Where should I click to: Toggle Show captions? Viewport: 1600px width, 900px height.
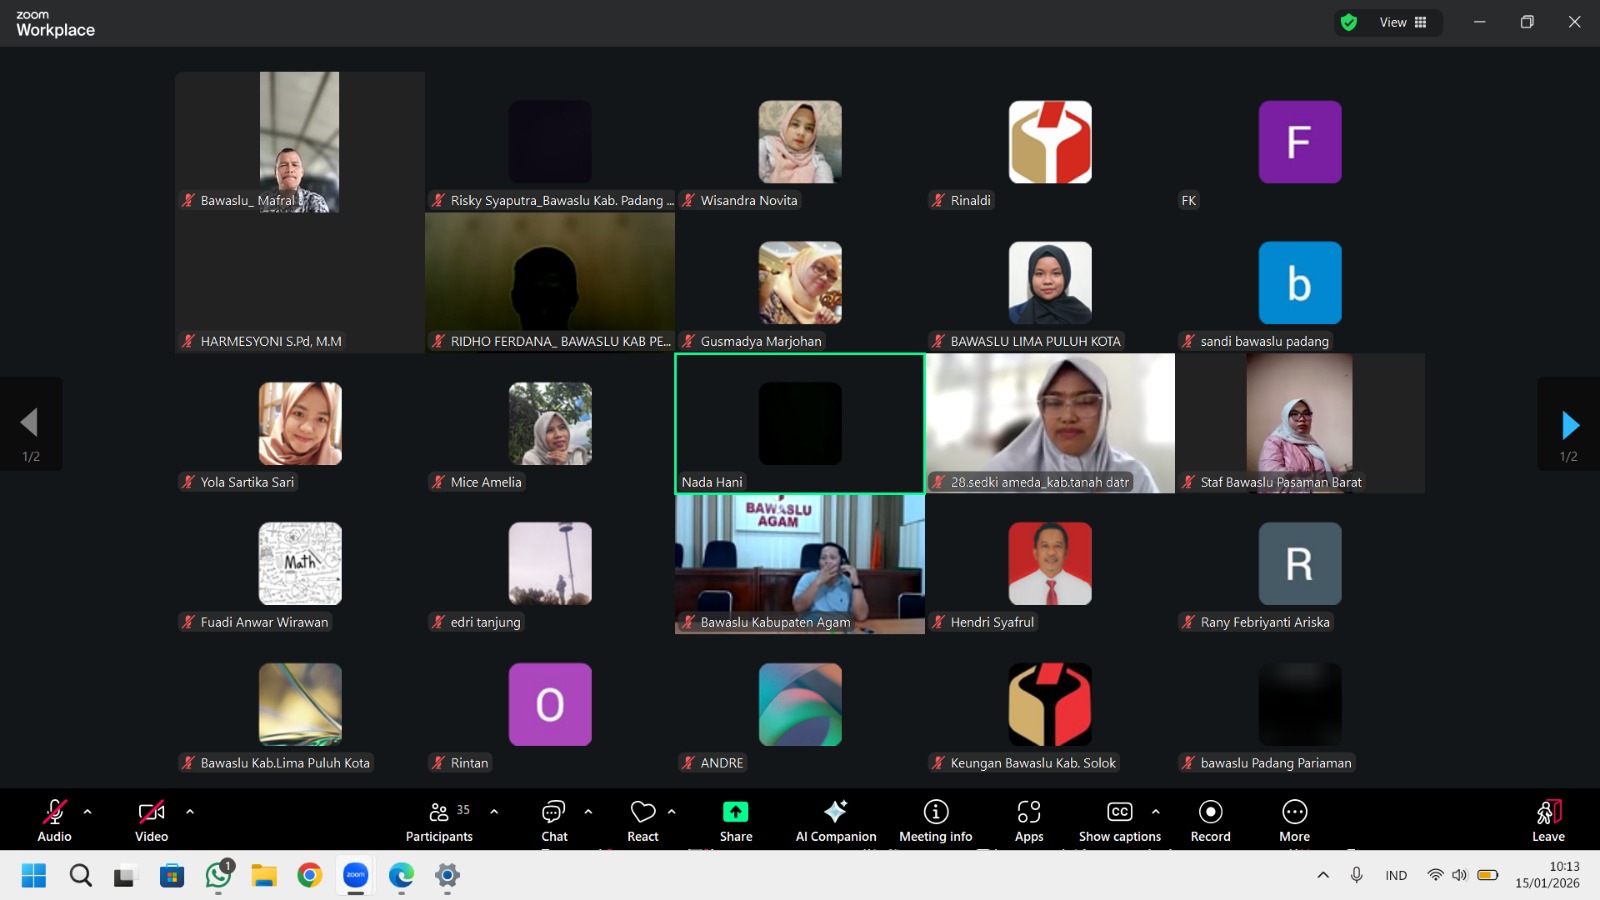[x=1119, y=820]
